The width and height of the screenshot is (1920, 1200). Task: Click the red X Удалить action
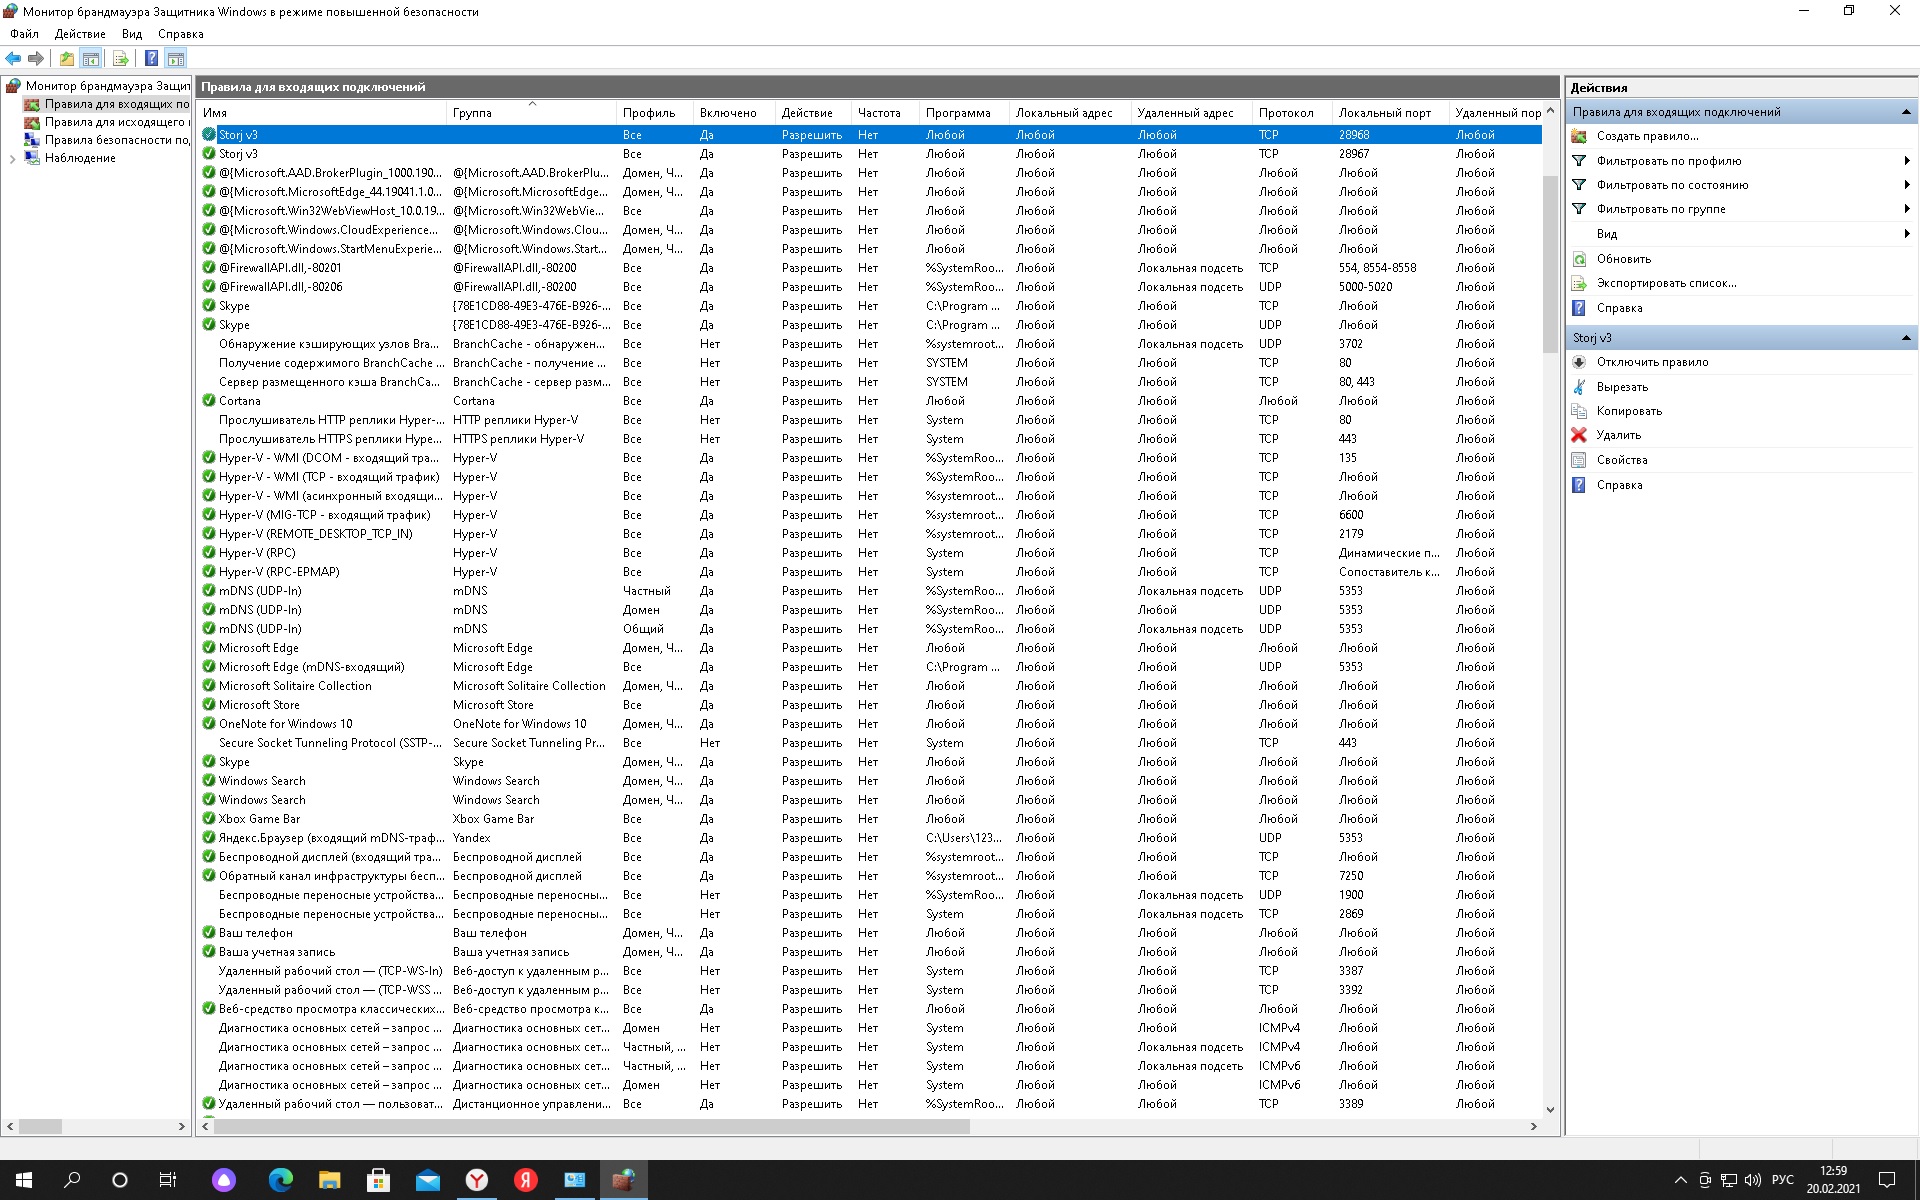coord(1618,435)
